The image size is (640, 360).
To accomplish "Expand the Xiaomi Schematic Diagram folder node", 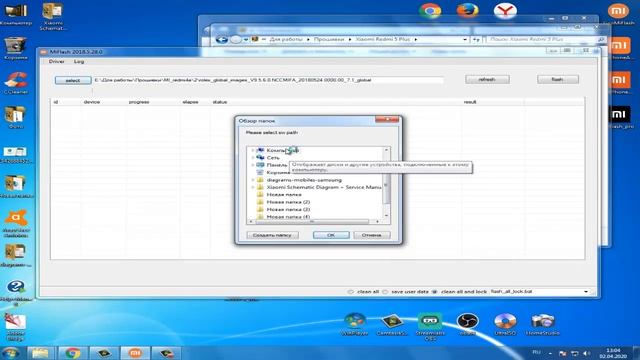I will coord(253,187).
